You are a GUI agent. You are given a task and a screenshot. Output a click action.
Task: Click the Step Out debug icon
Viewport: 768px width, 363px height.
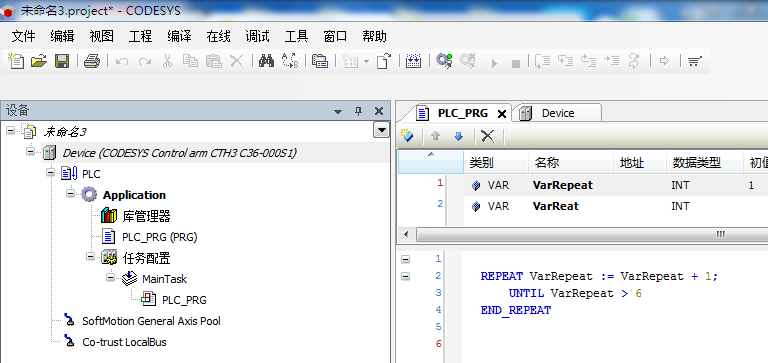tap(588, 61)
